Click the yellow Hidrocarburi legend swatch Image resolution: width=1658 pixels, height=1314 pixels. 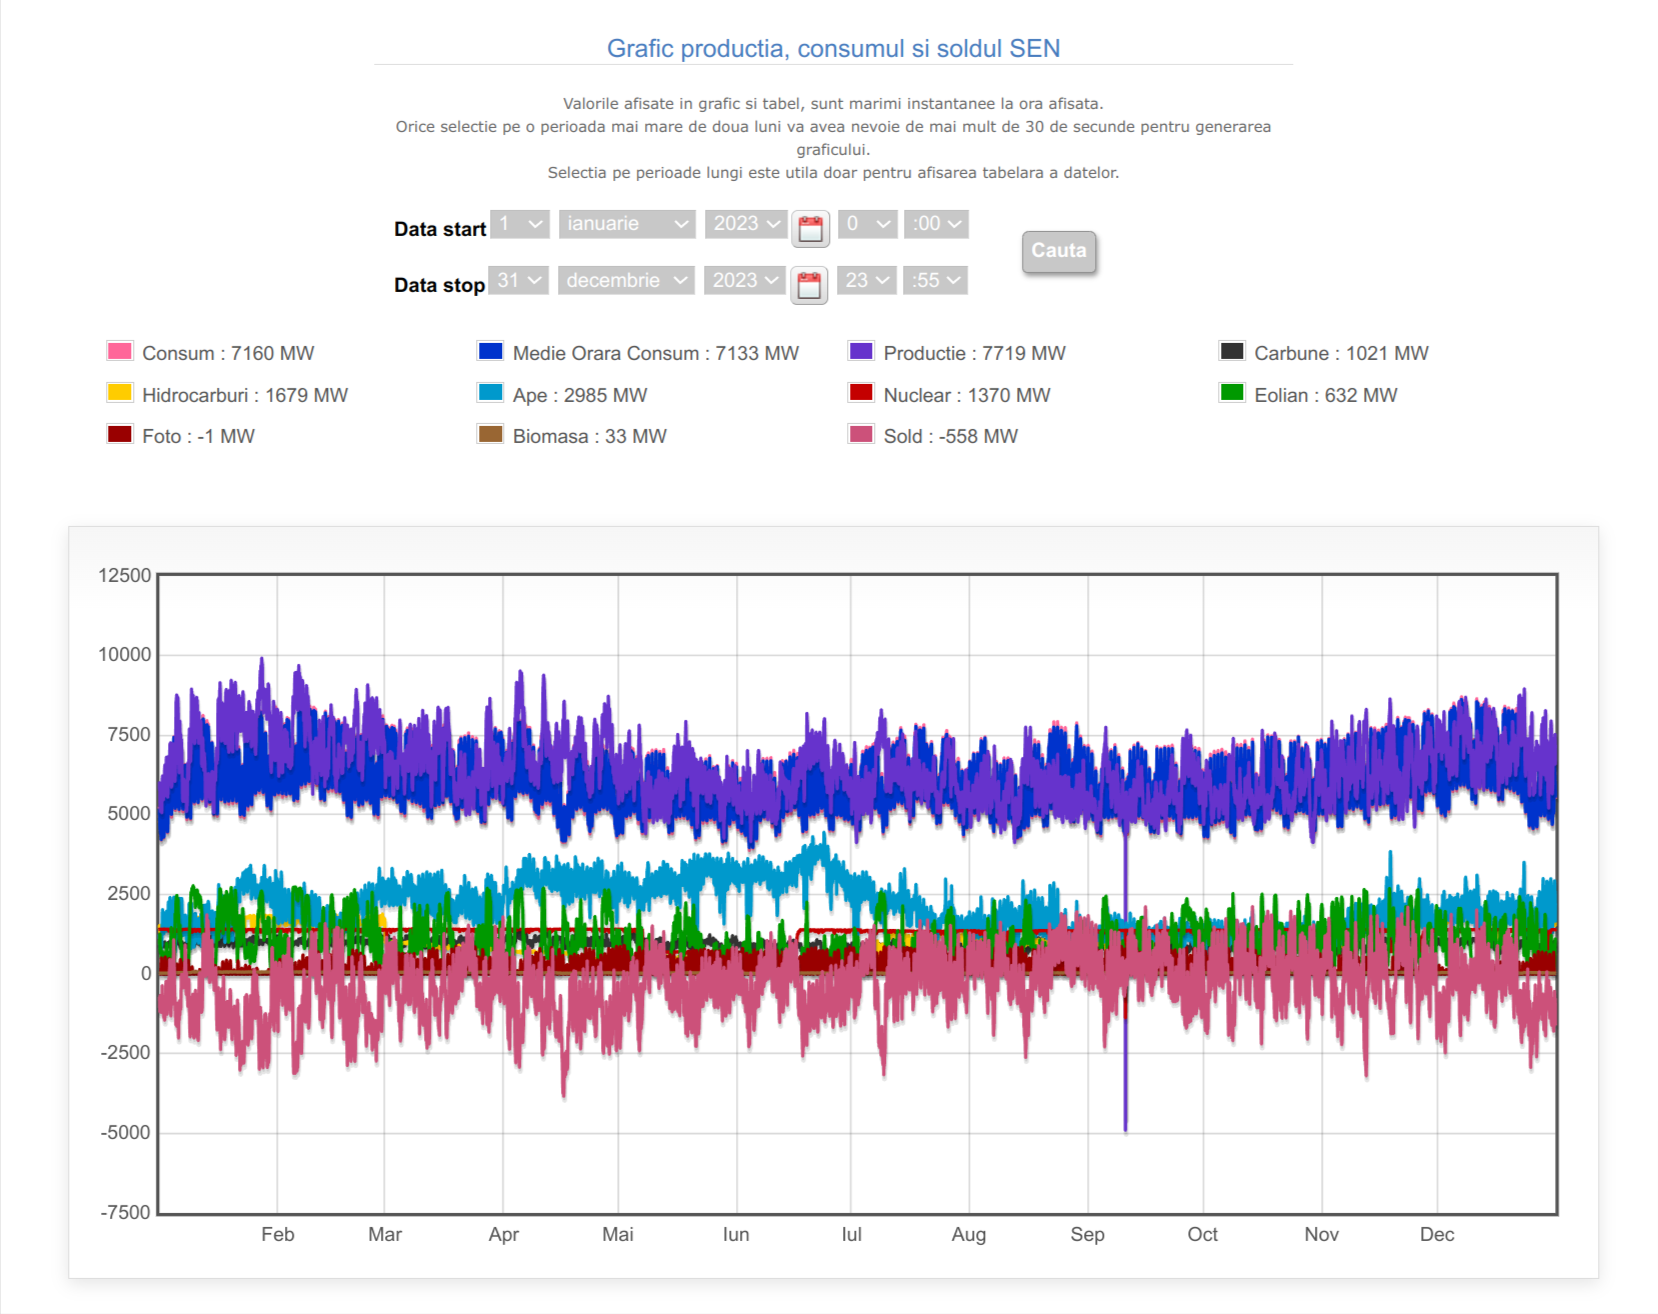pos(120,393)
